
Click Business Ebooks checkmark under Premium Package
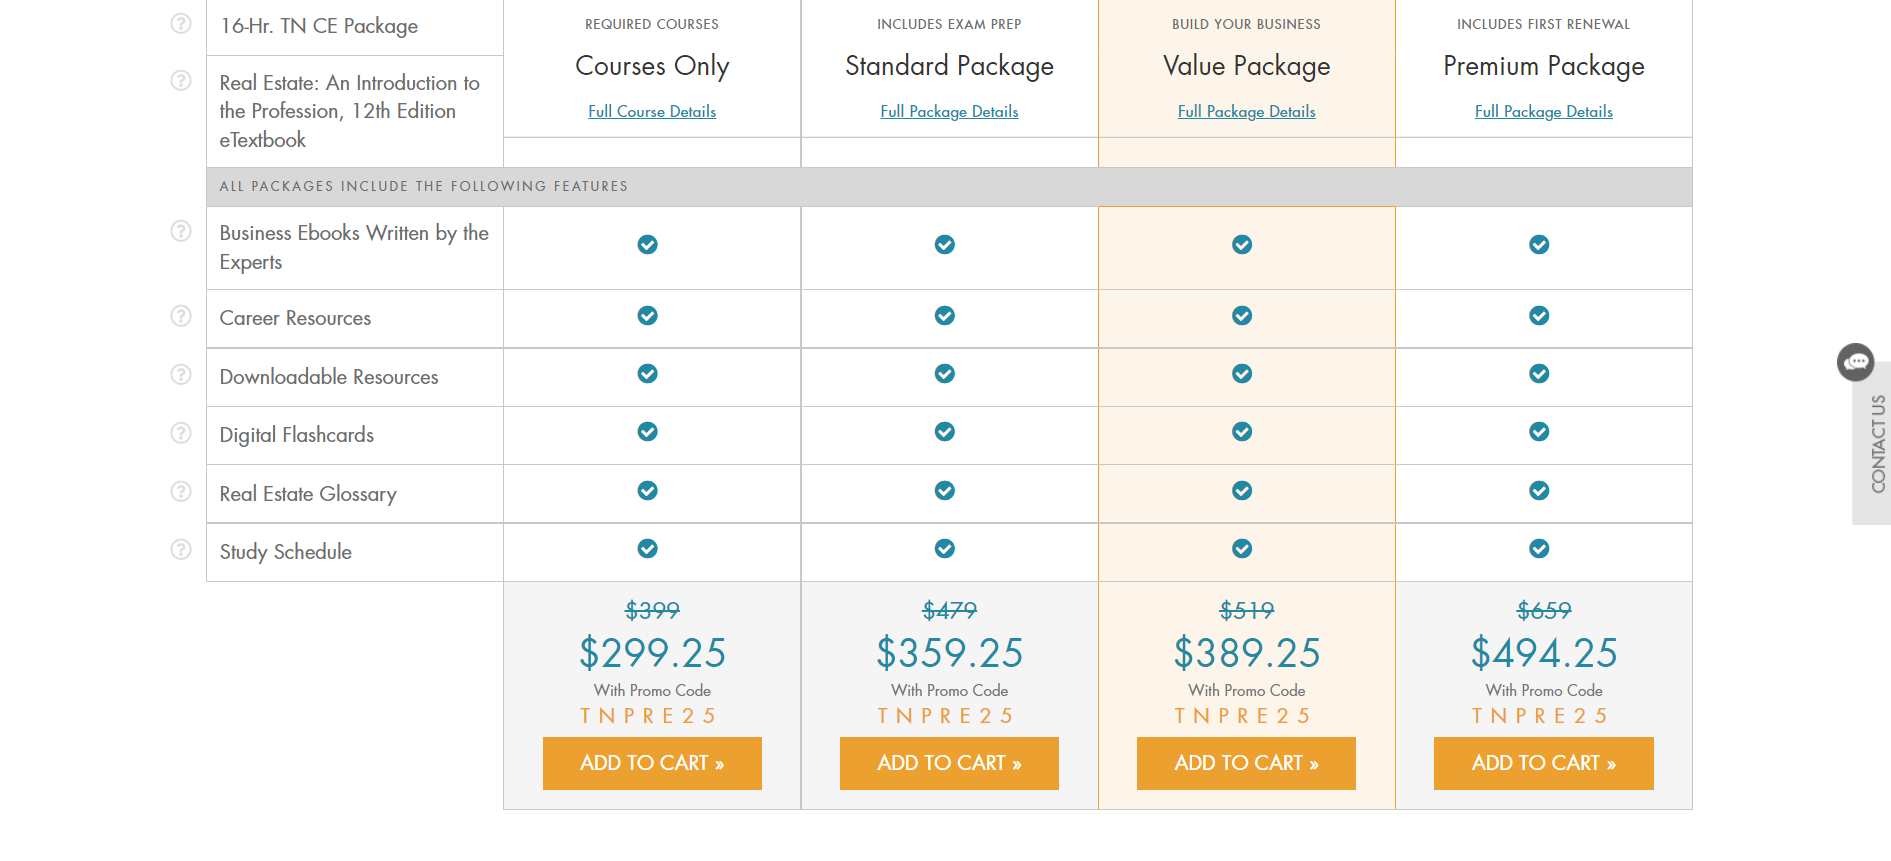click(x=1539, y=244)
